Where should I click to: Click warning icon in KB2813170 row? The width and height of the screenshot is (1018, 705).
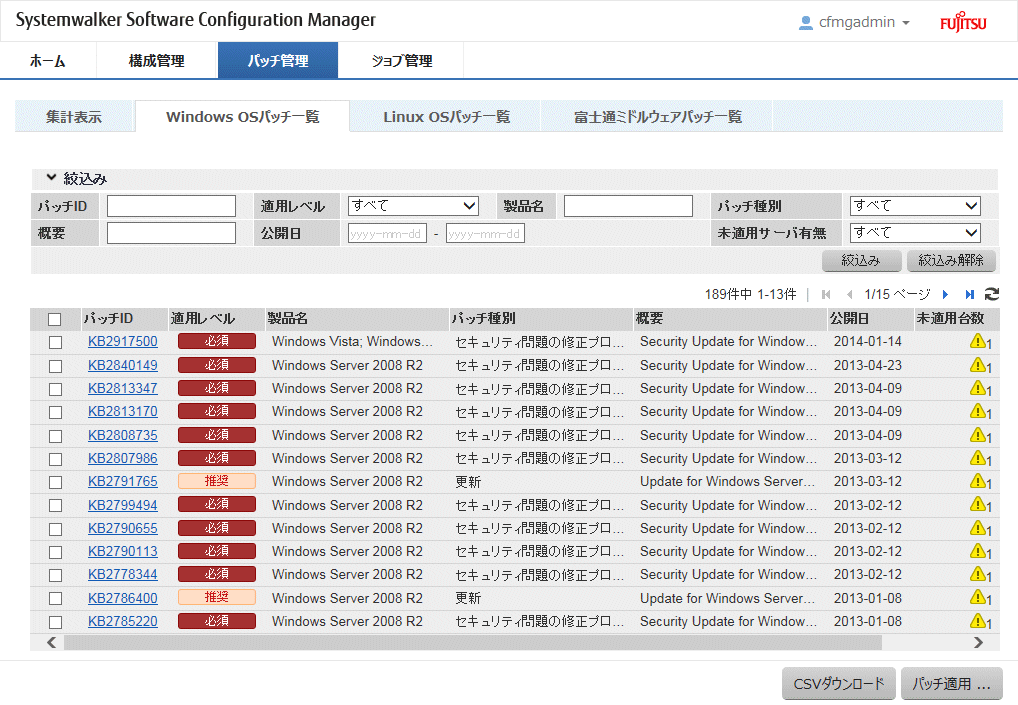[978, 411]
